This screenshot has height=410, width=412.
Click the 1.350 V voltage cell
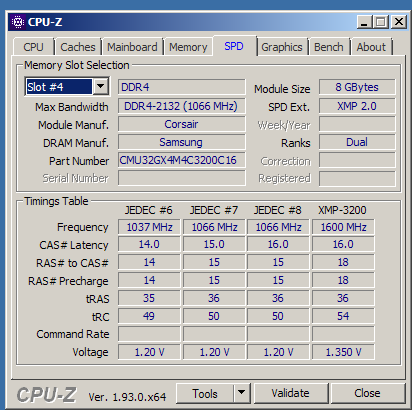click(x=343, y=352)
